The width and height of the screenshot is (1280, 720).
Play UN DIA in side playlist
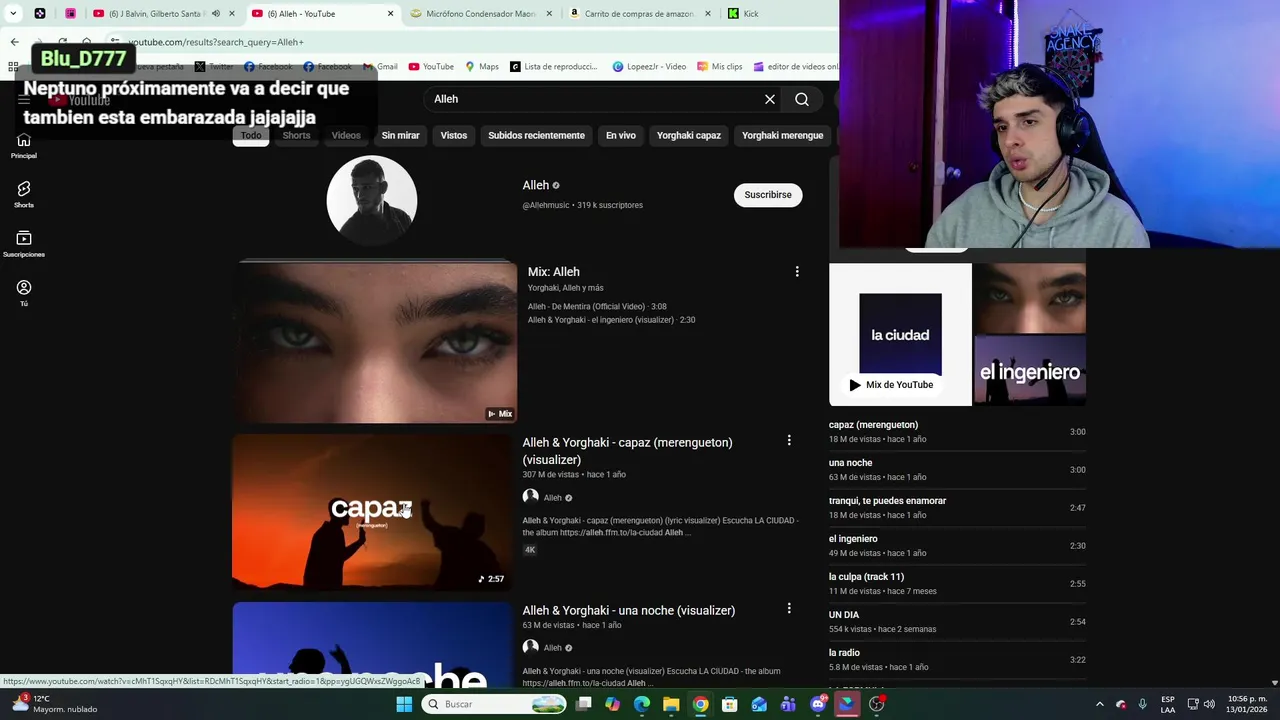tap(957, 621)
